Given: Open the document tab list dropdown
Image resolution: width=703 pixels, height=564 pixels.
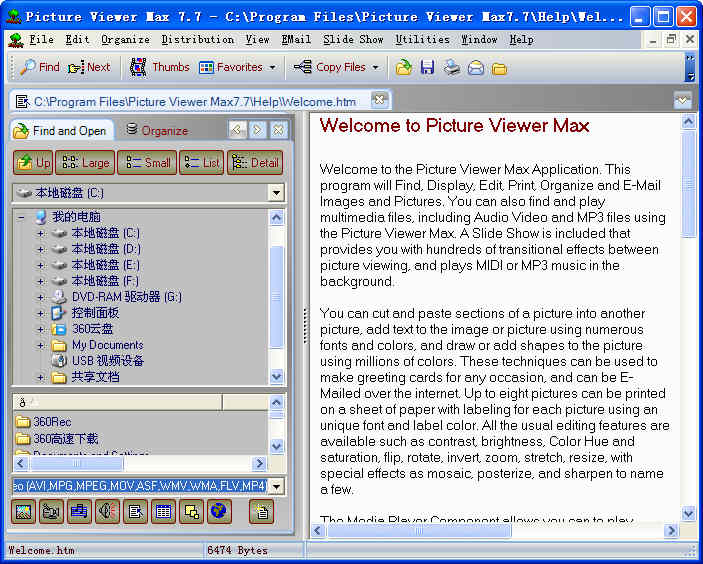Looking at the screenshot, I should pos(682,100).
